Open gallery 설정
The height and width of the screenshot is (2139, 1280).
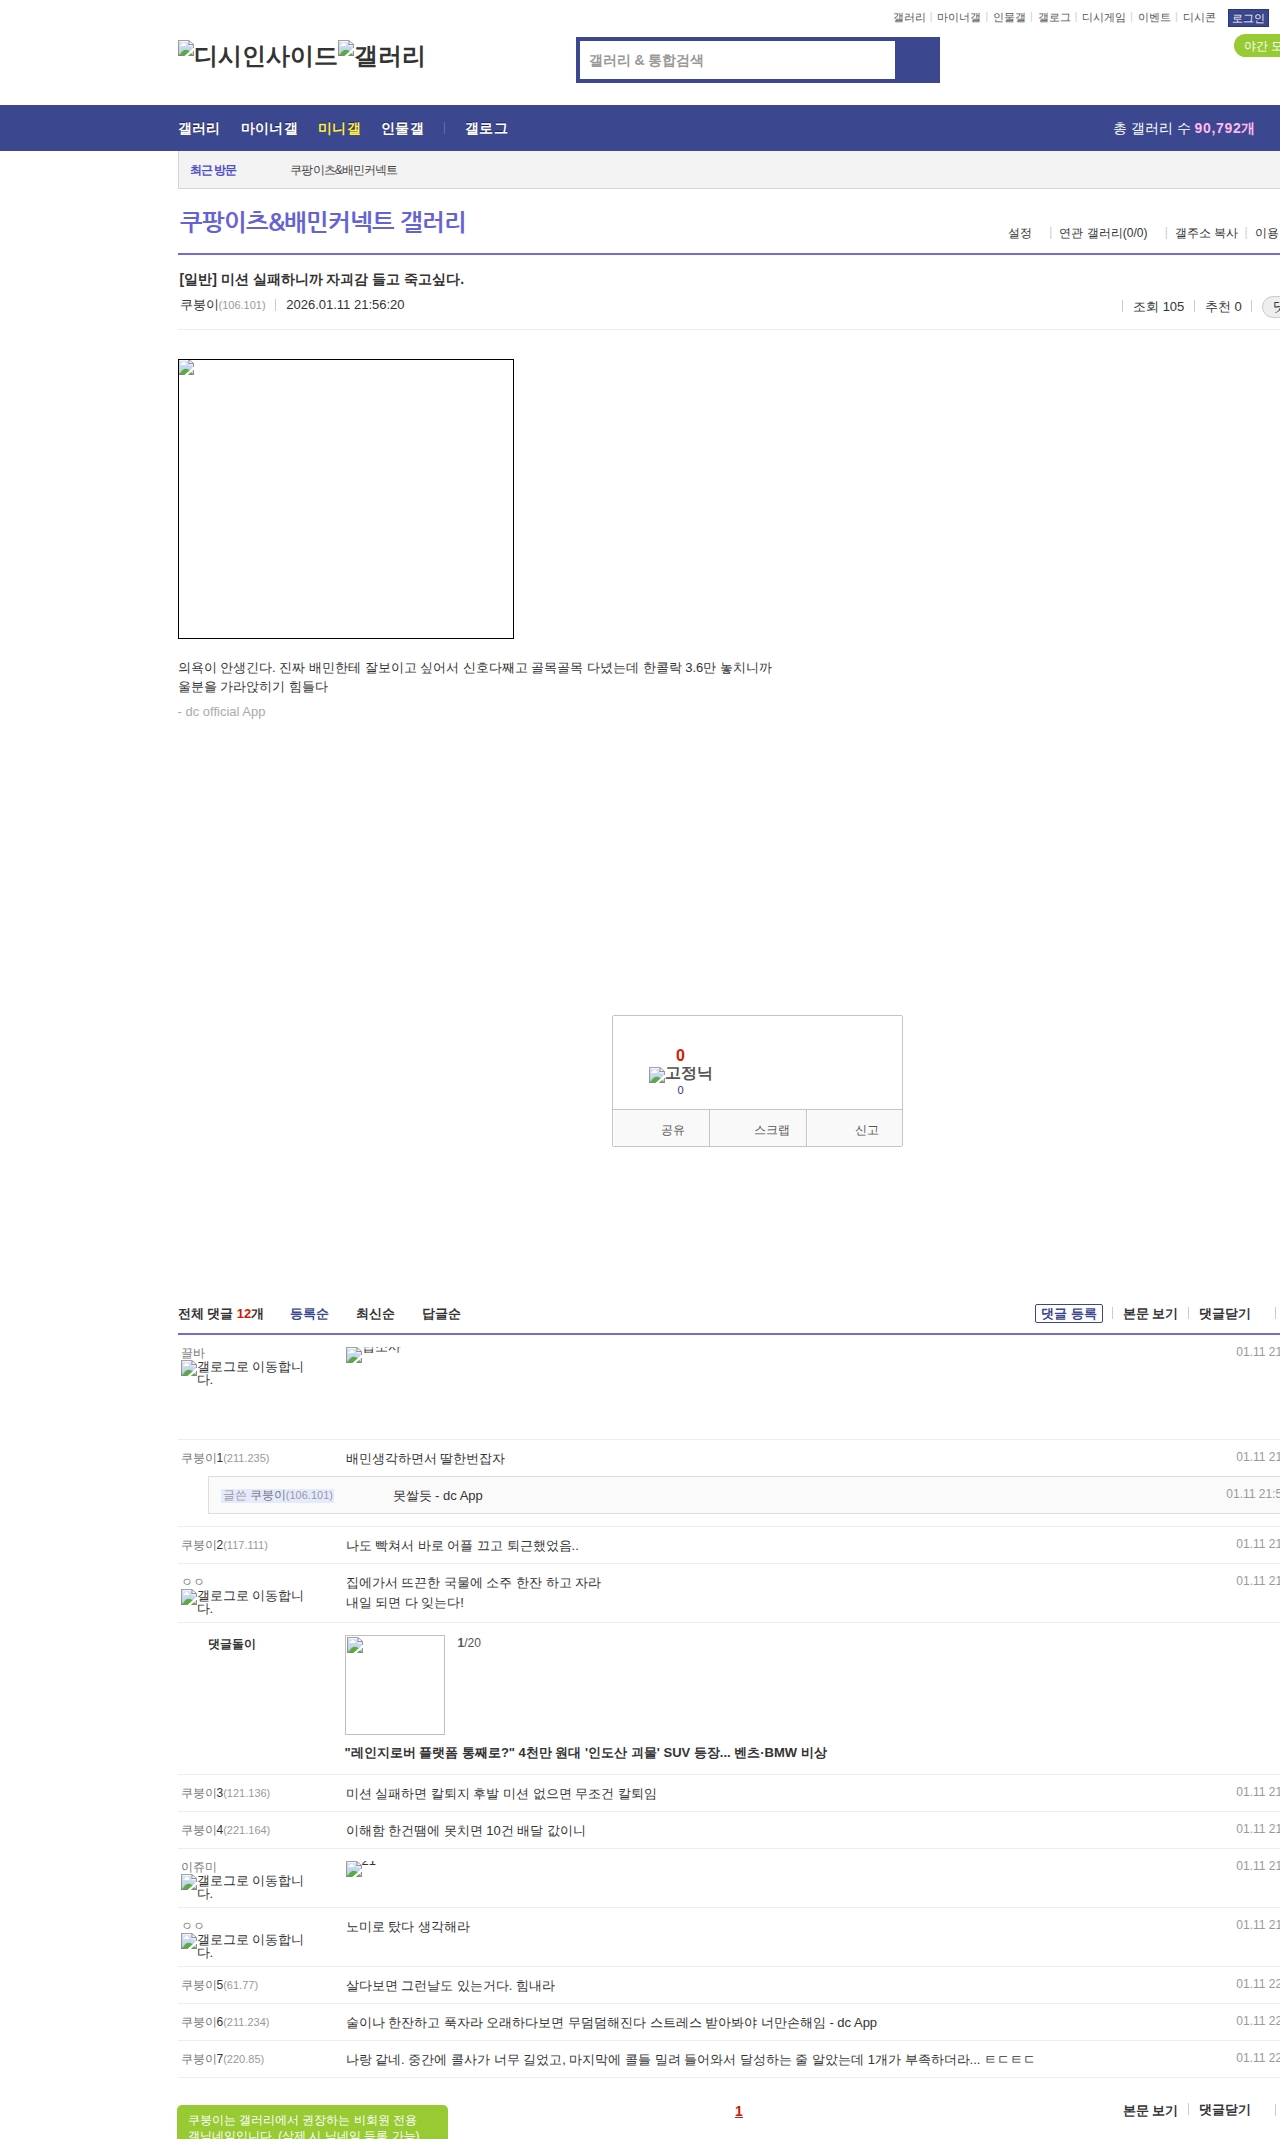(1020, 233)
